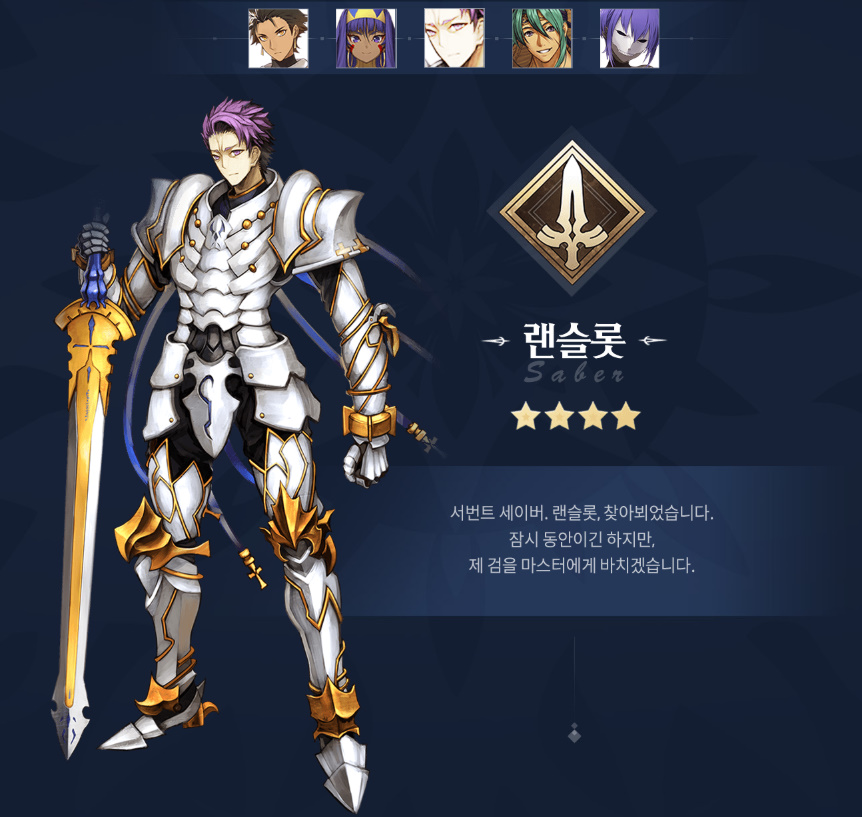
Task: Click the third gold rarity star
Action: click(593, 416)
